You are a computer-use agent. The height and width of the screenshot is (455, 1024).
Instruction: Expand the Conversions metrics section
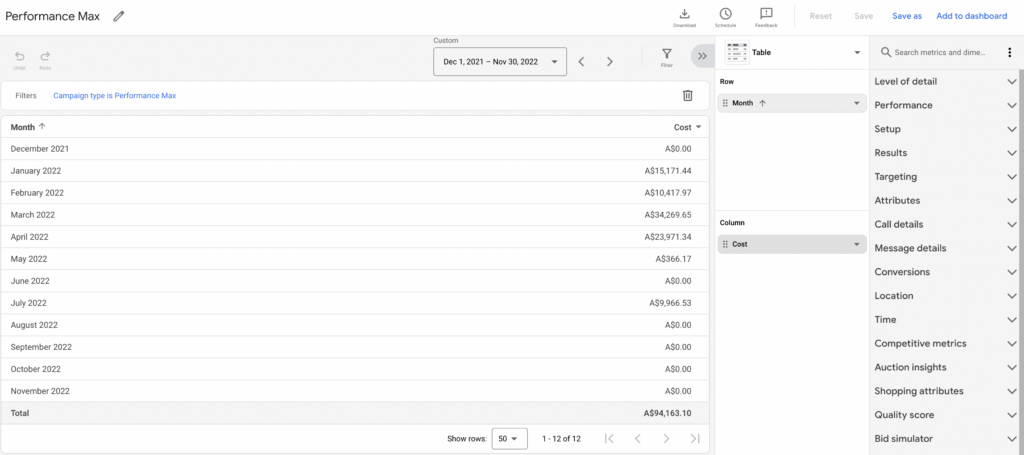945,272
